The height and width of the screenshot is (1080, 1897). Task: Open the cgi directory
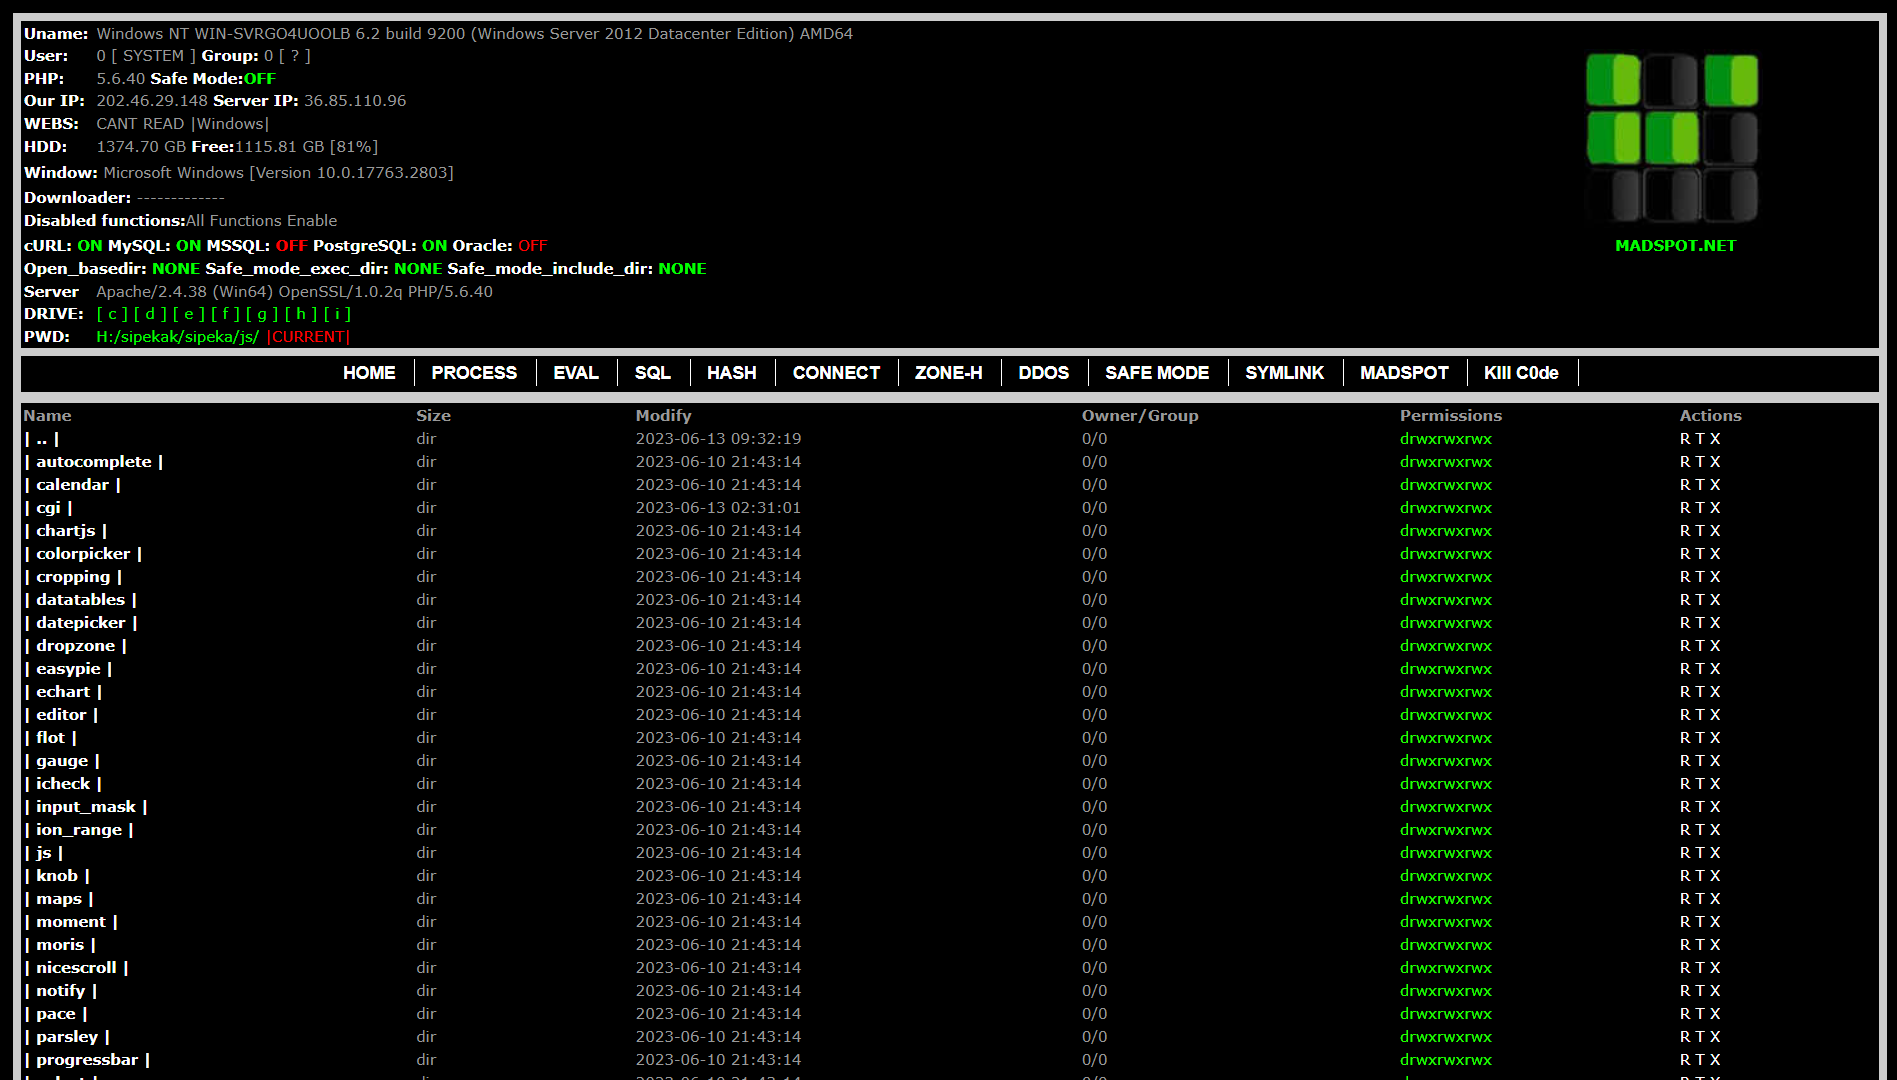pyautogui.click(x=48, y=508)
